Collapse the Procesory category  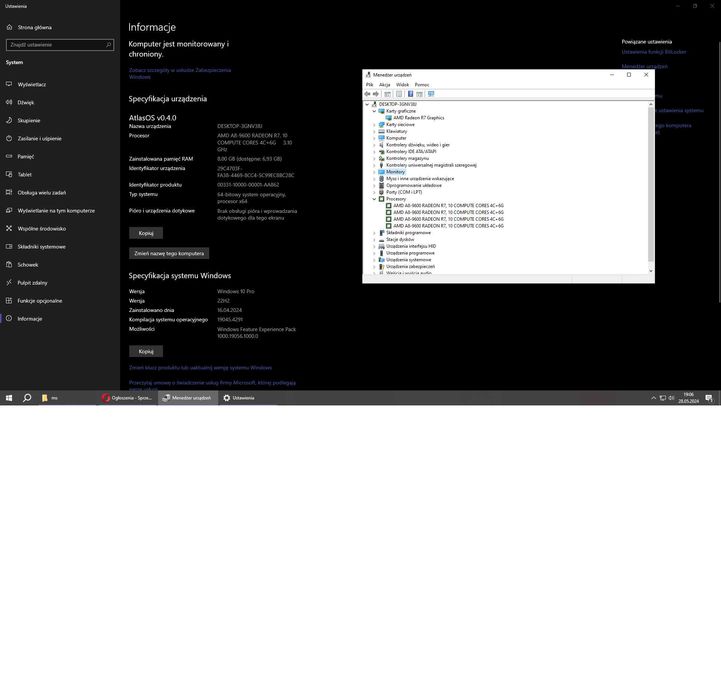point(374,199)
